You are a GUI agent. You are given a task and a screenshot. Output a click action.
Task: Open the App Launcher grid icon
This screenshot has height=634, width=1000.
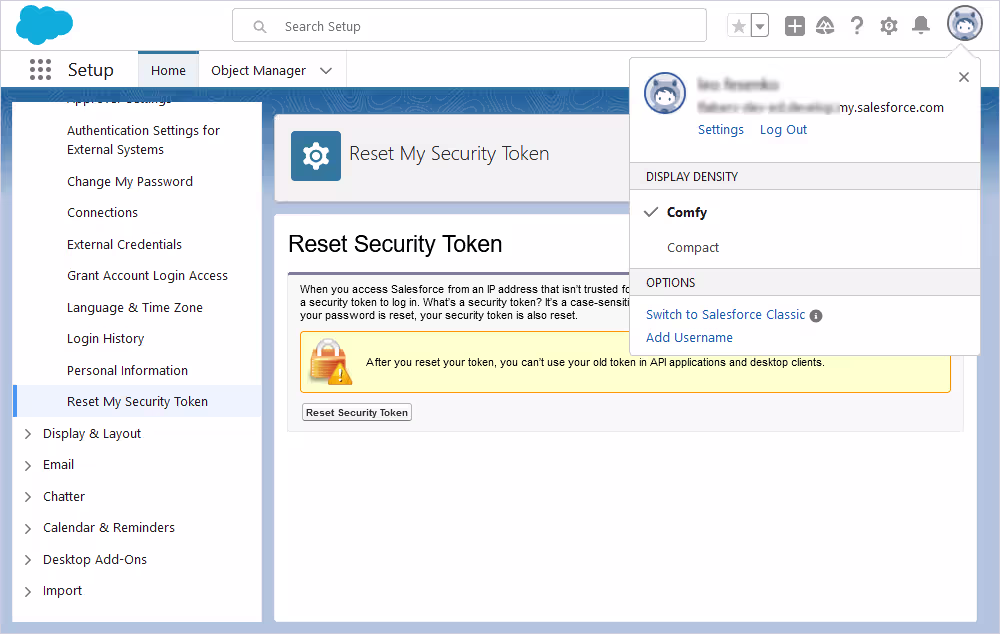click(x=40, y=69)
